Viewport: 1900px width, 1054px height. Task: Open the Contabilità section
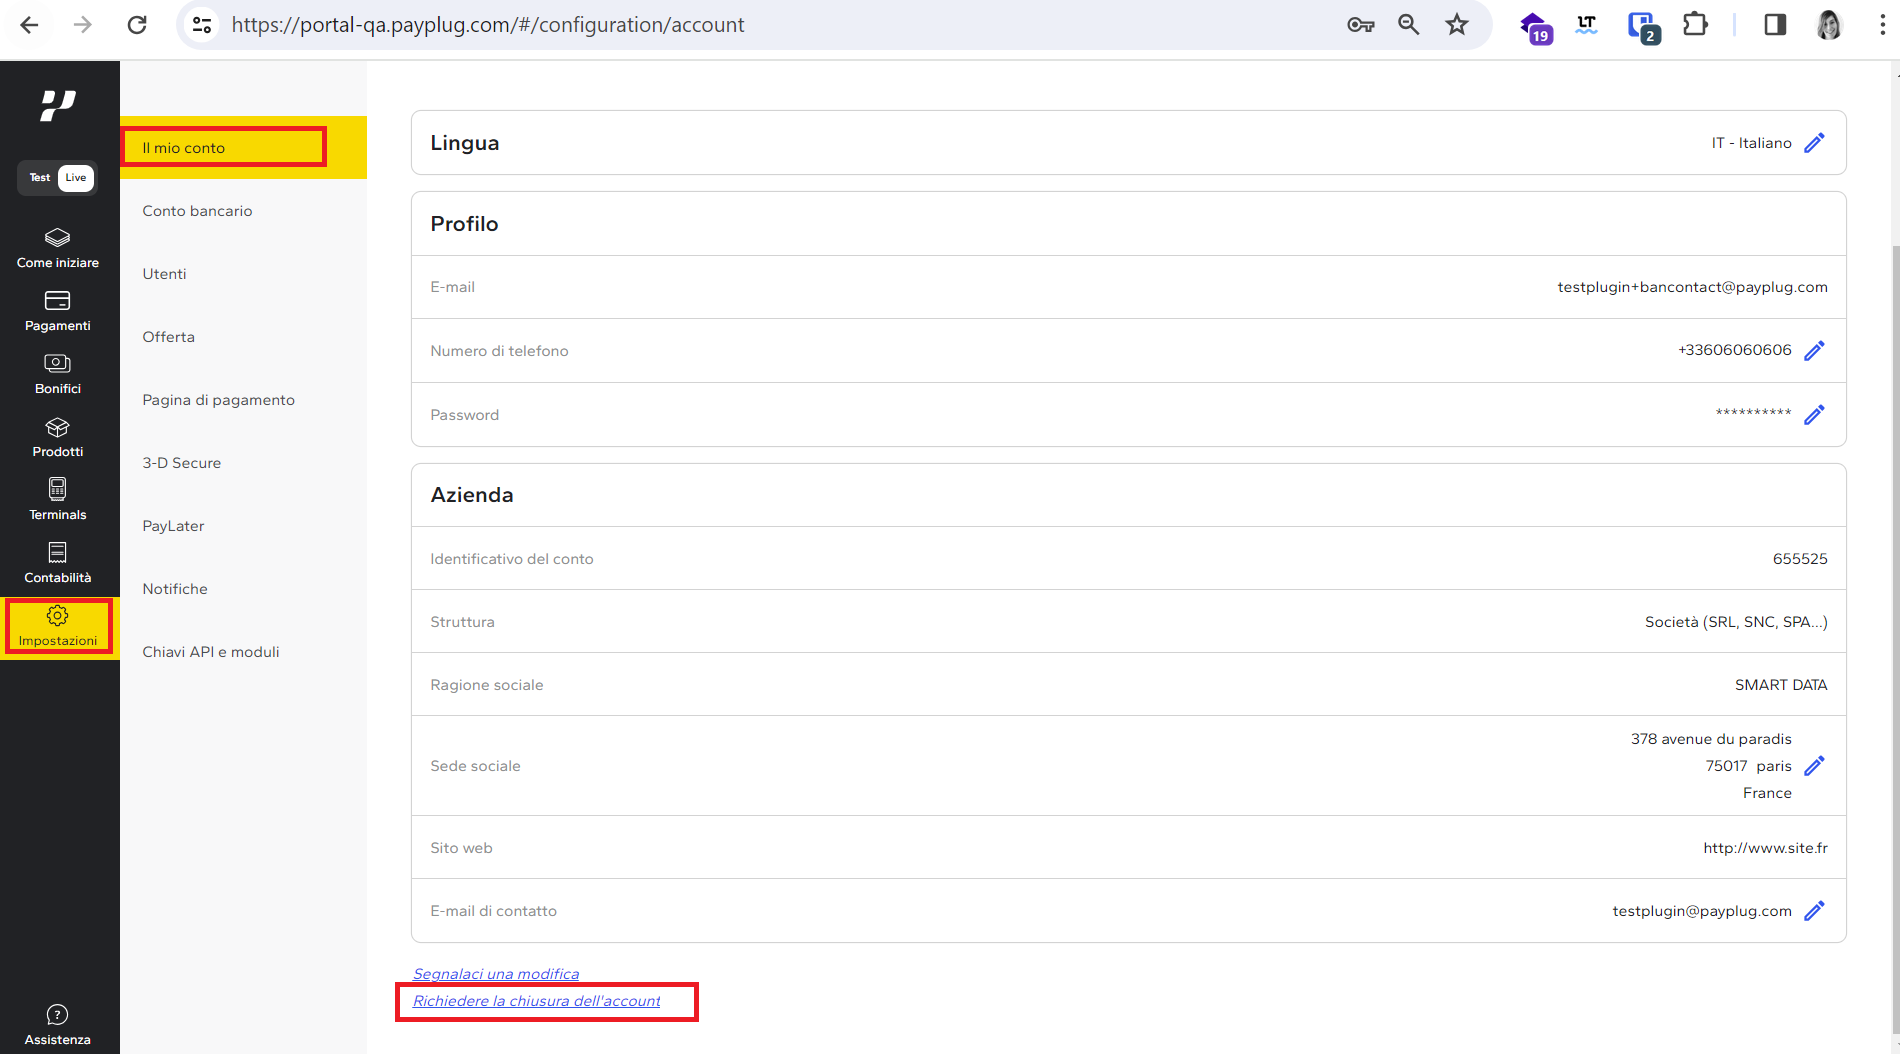click(58, 563)
